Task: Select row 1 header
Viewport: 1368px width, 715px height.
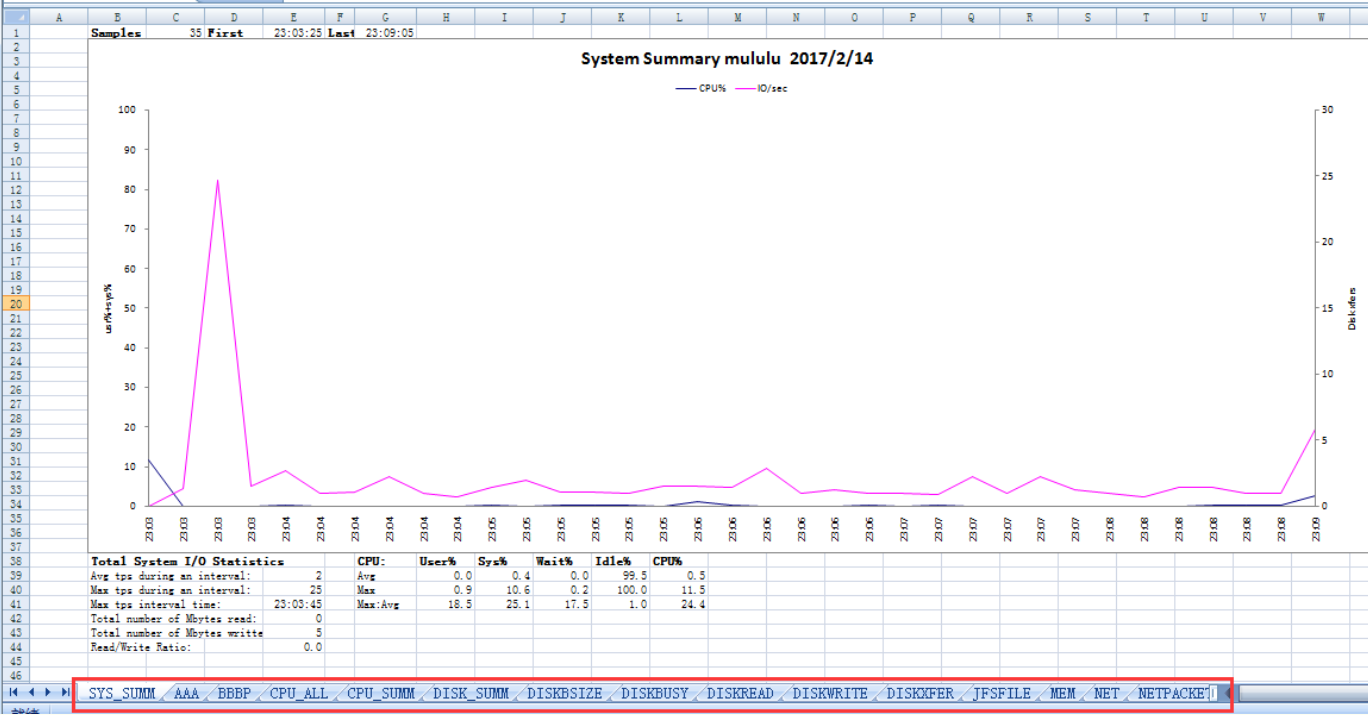Action: tap(15, 32)
